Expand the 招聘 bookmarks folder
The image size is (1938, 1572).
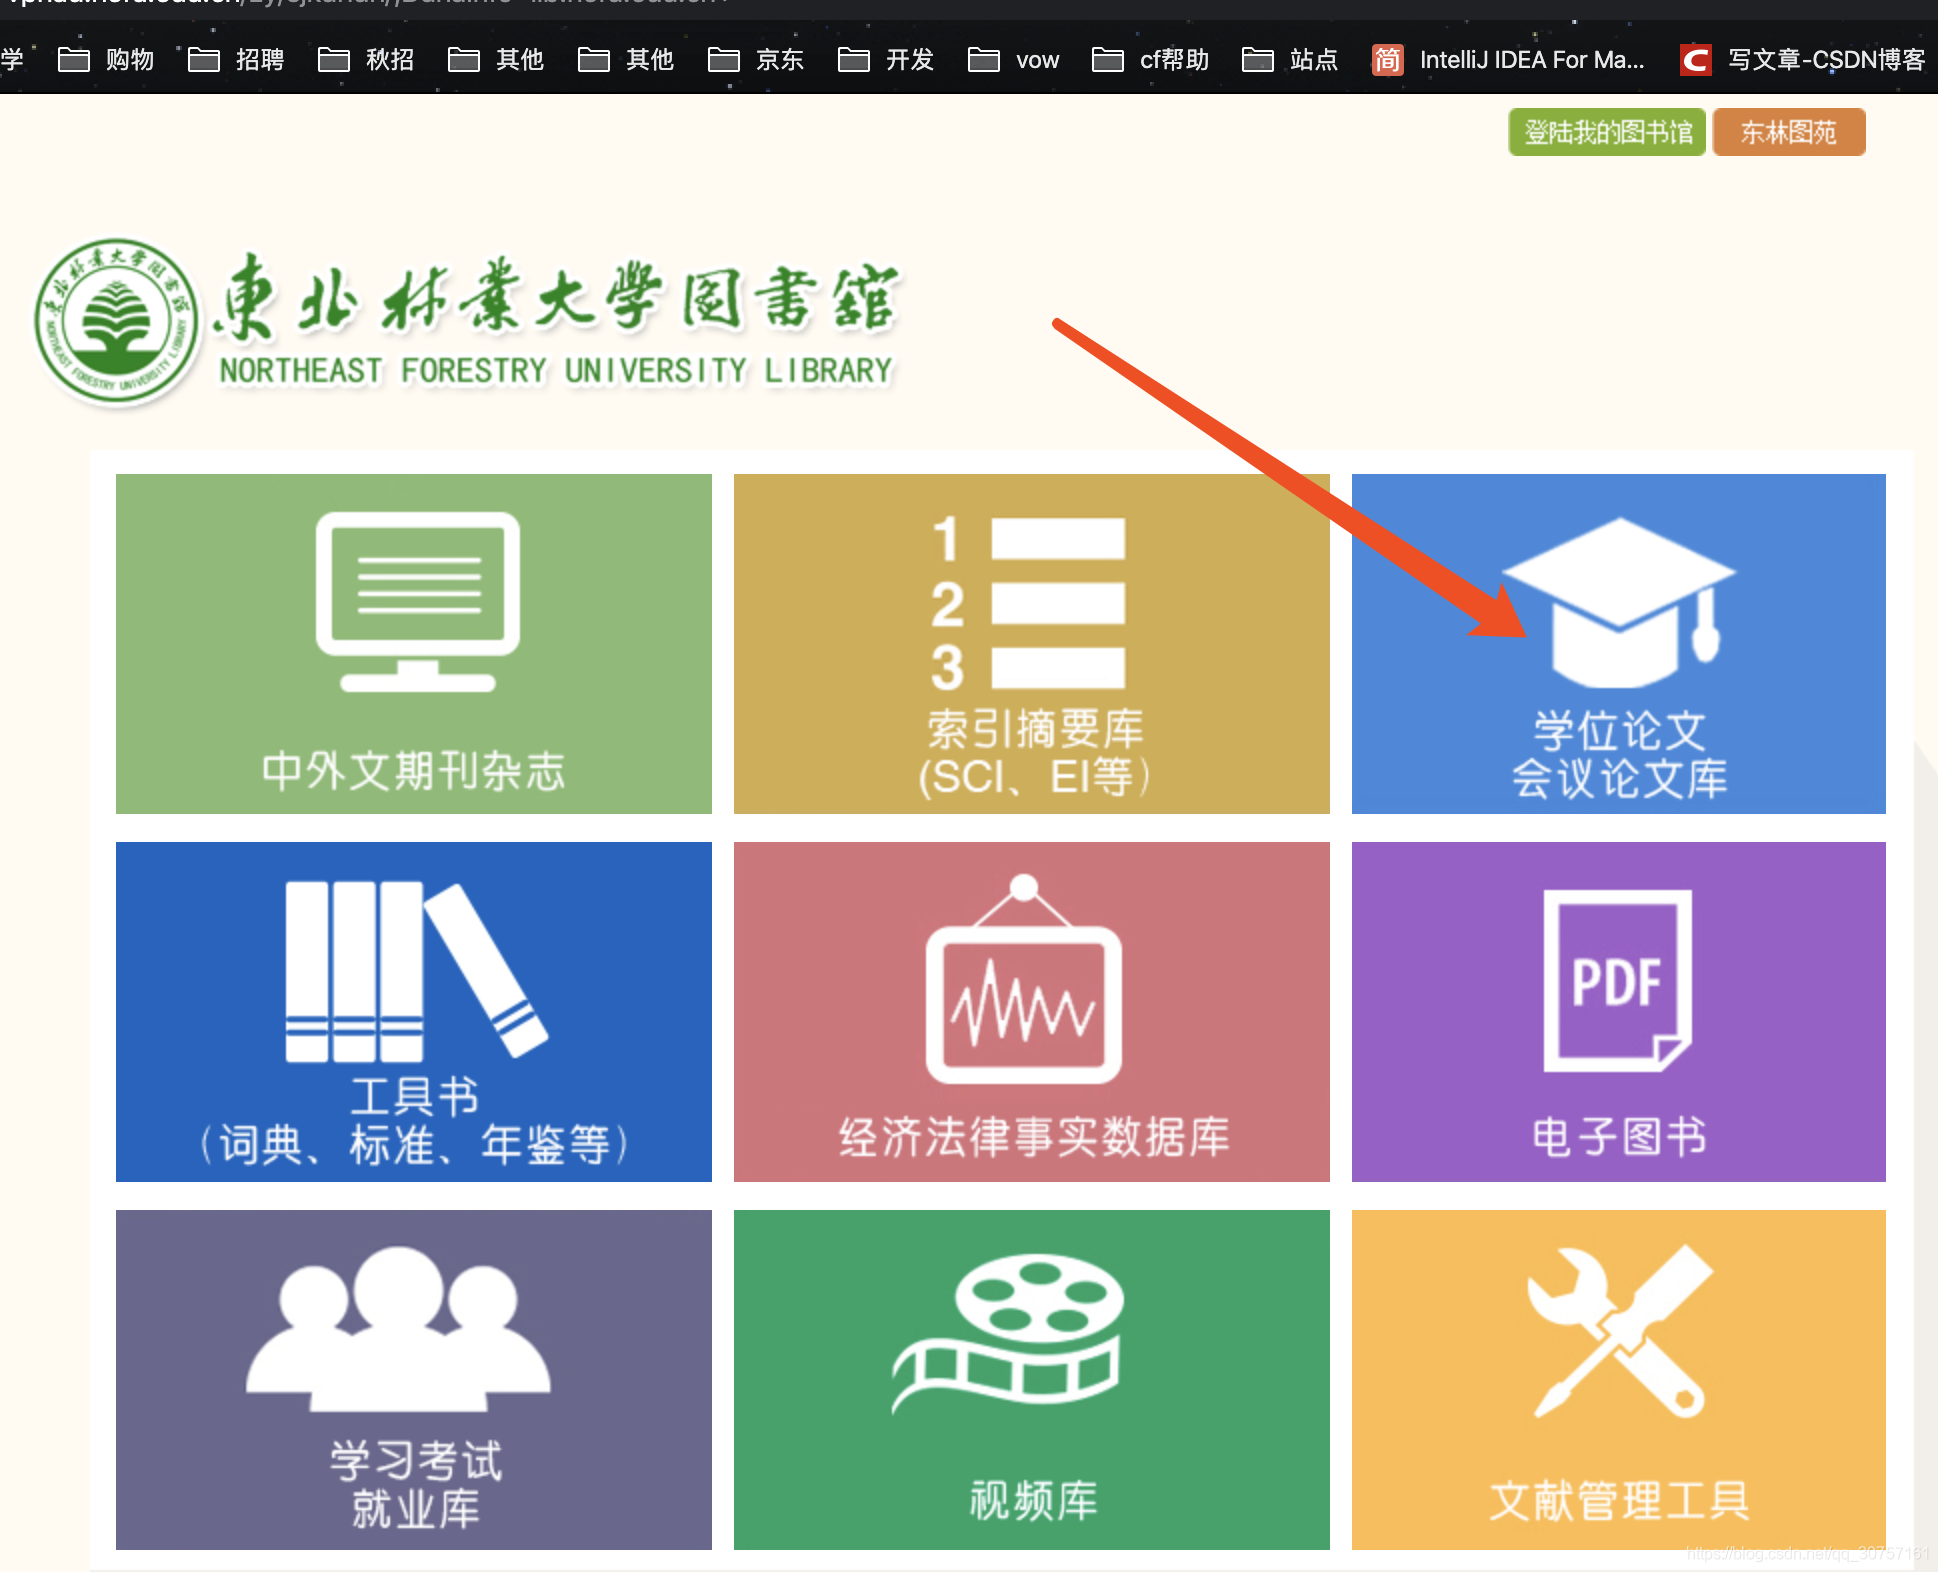(237, 60)
